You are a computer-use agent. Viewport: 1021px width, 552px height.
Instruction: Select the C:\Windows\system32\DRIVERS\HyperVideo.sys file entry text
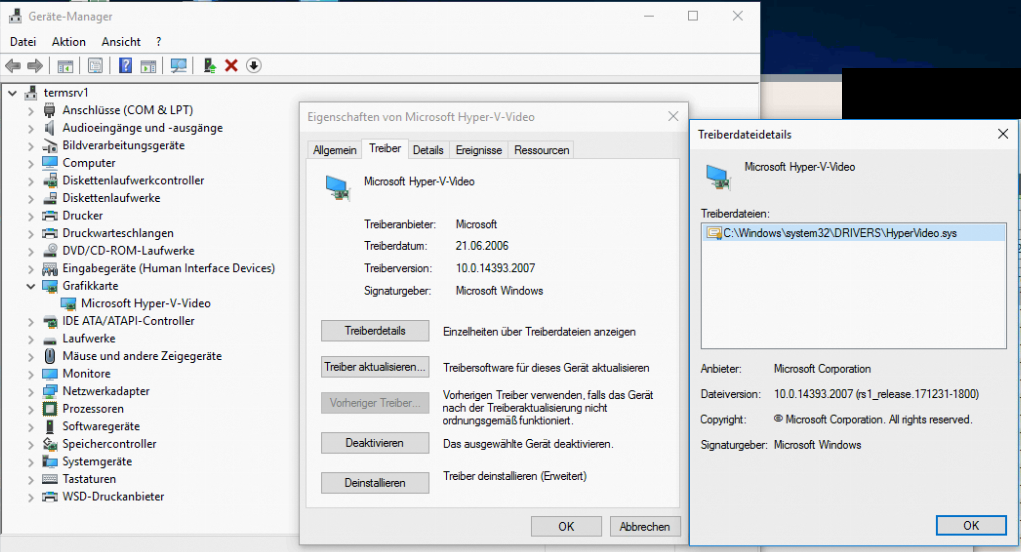pos(840,233)
